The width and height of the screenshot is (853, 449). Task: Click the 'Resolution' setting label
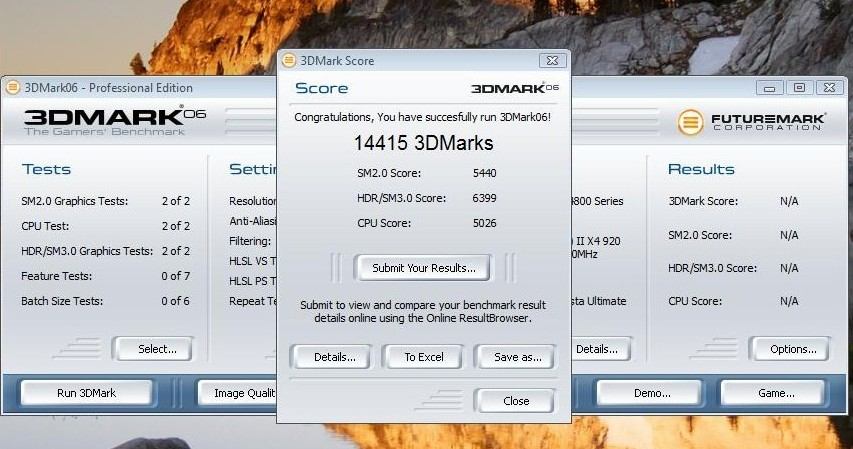[253, 201]
